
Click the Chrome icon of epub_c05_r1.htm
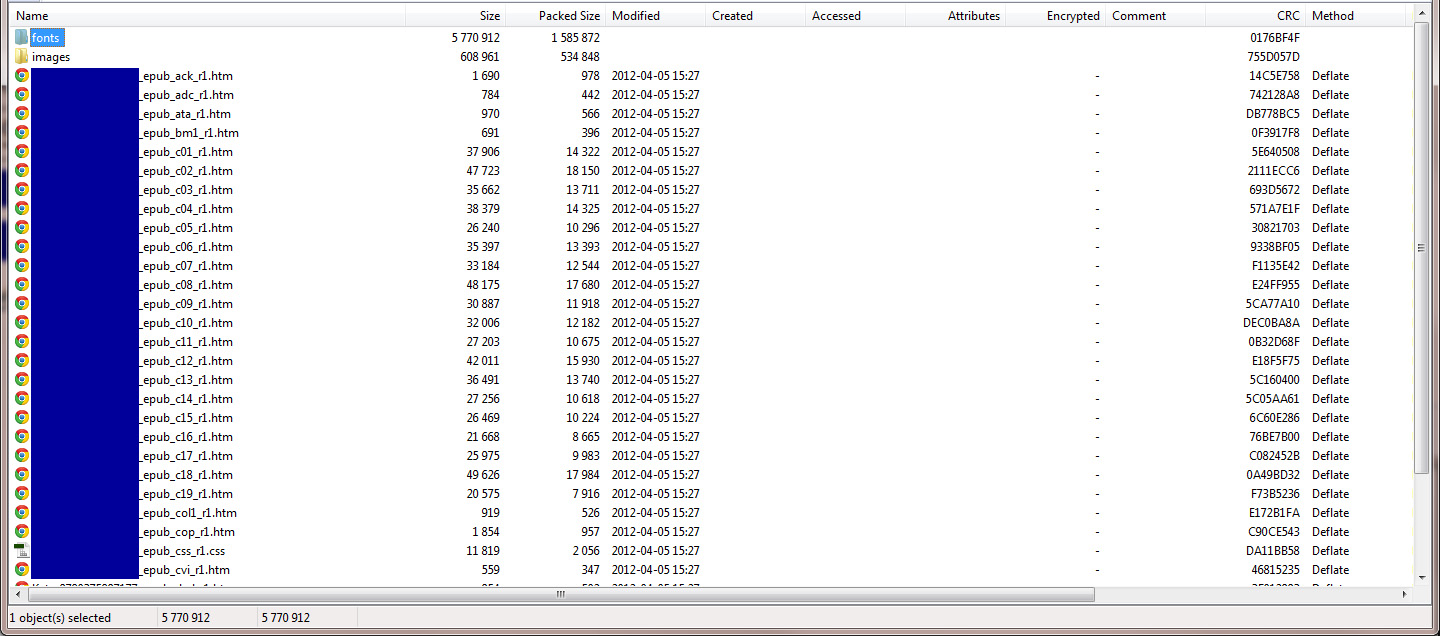point(21,227)
